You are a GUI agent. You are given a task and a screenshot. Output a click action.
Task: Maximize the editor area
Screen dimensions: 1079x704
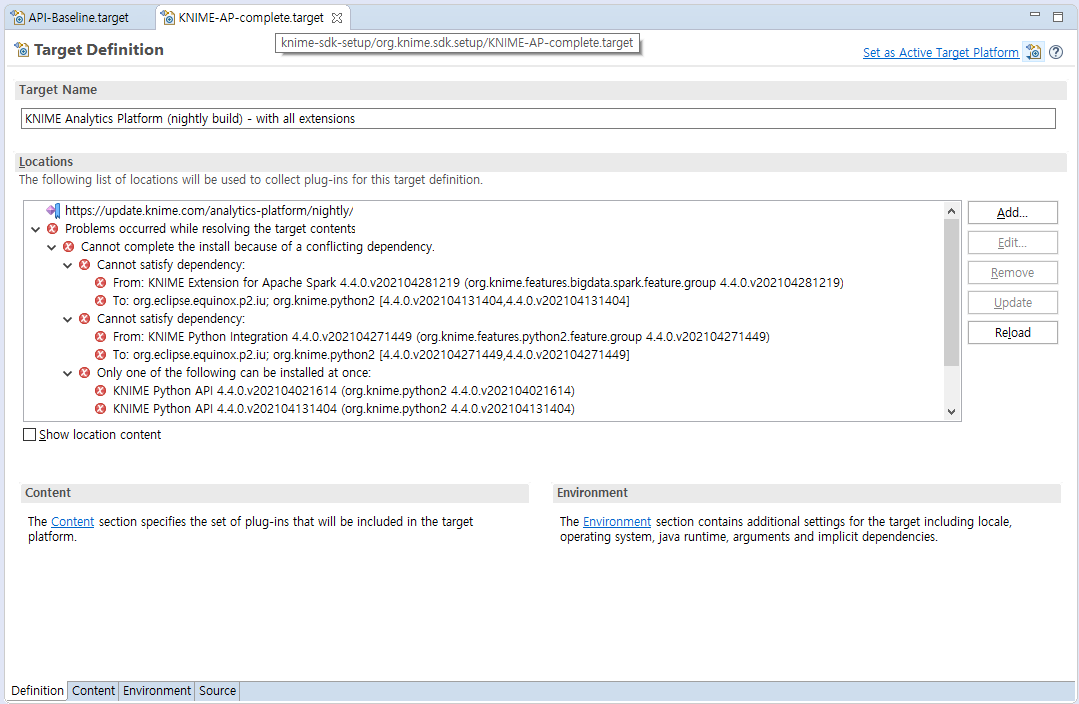pyautogui.click(x=1058, y=17)
